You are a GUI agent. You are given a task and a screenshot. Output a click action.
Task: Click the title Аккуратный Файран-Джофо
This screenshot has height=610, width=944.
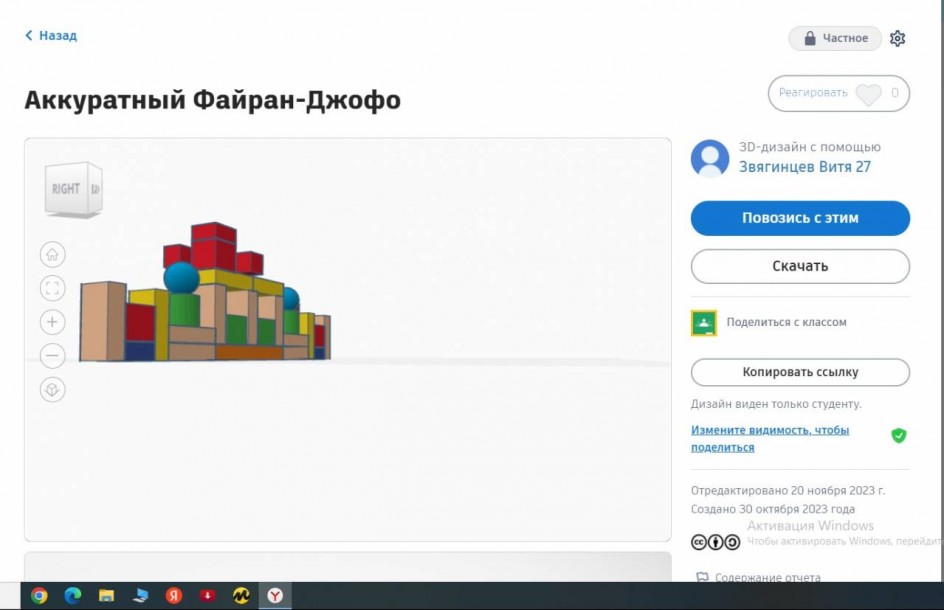coord(213,99)
